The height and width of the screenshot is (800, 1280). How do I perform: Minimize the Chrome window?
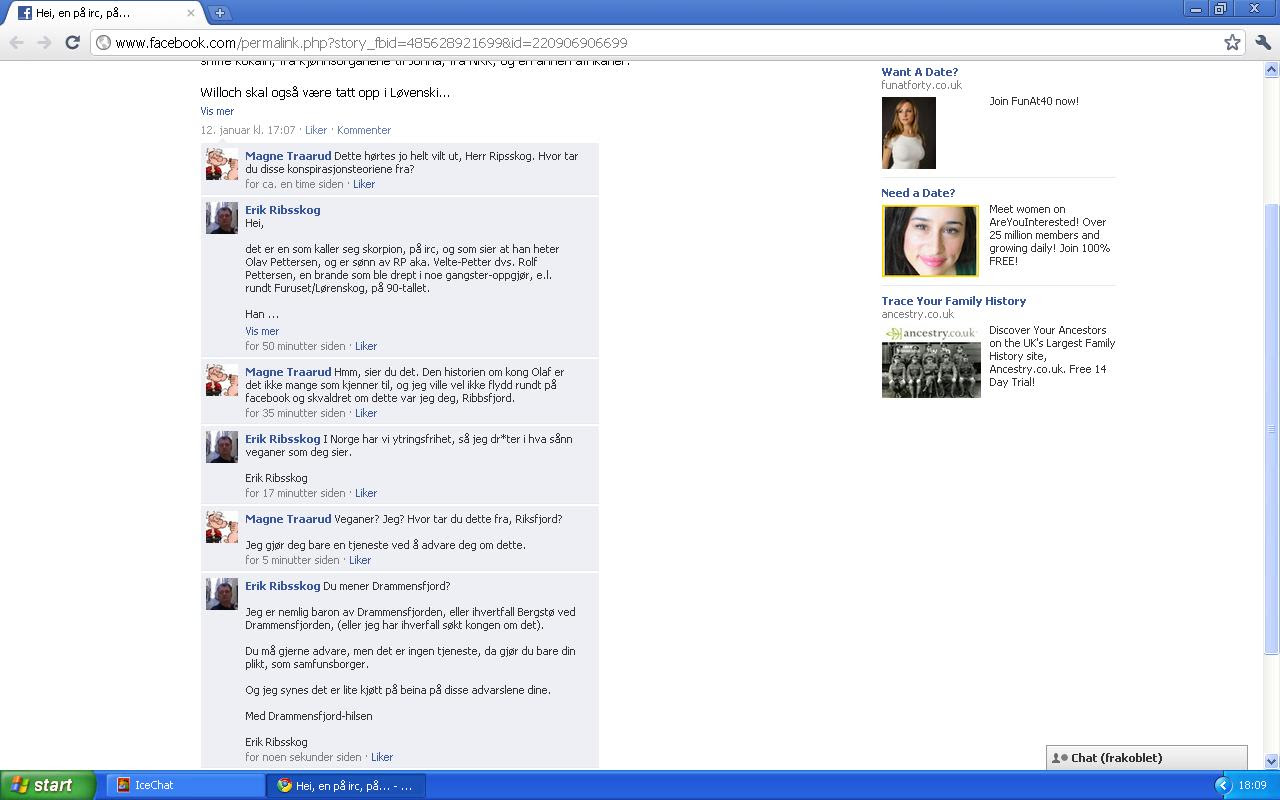[x=1196, y=9]
